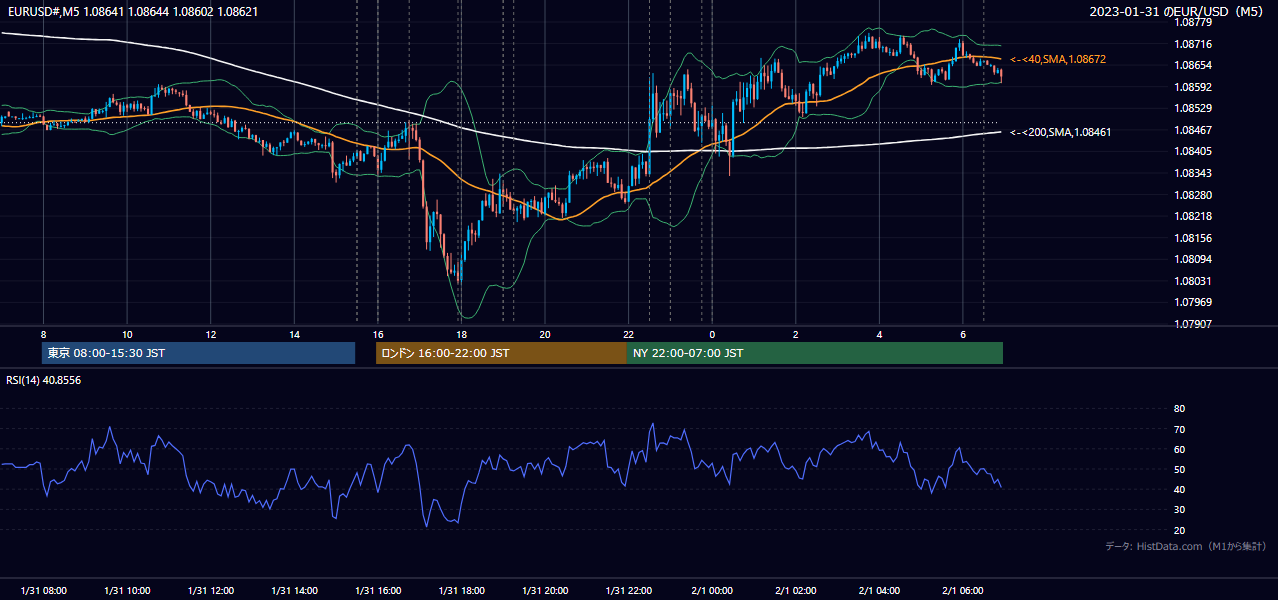Select the 200 SMA 1.08461 white label
The height and width of the screenshot is (600, 1278).
pyautogui.click(x=1061, y=132)
